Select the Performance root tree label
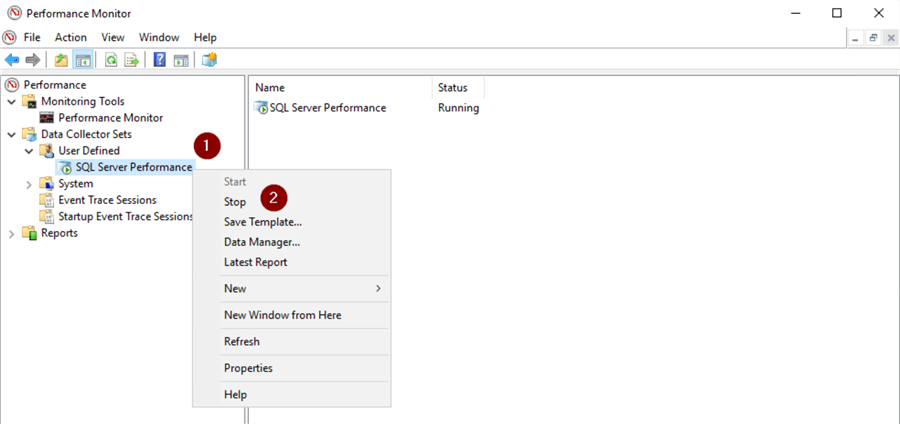The width and height of the screenshot is (900, 424). tap(55, 85)
